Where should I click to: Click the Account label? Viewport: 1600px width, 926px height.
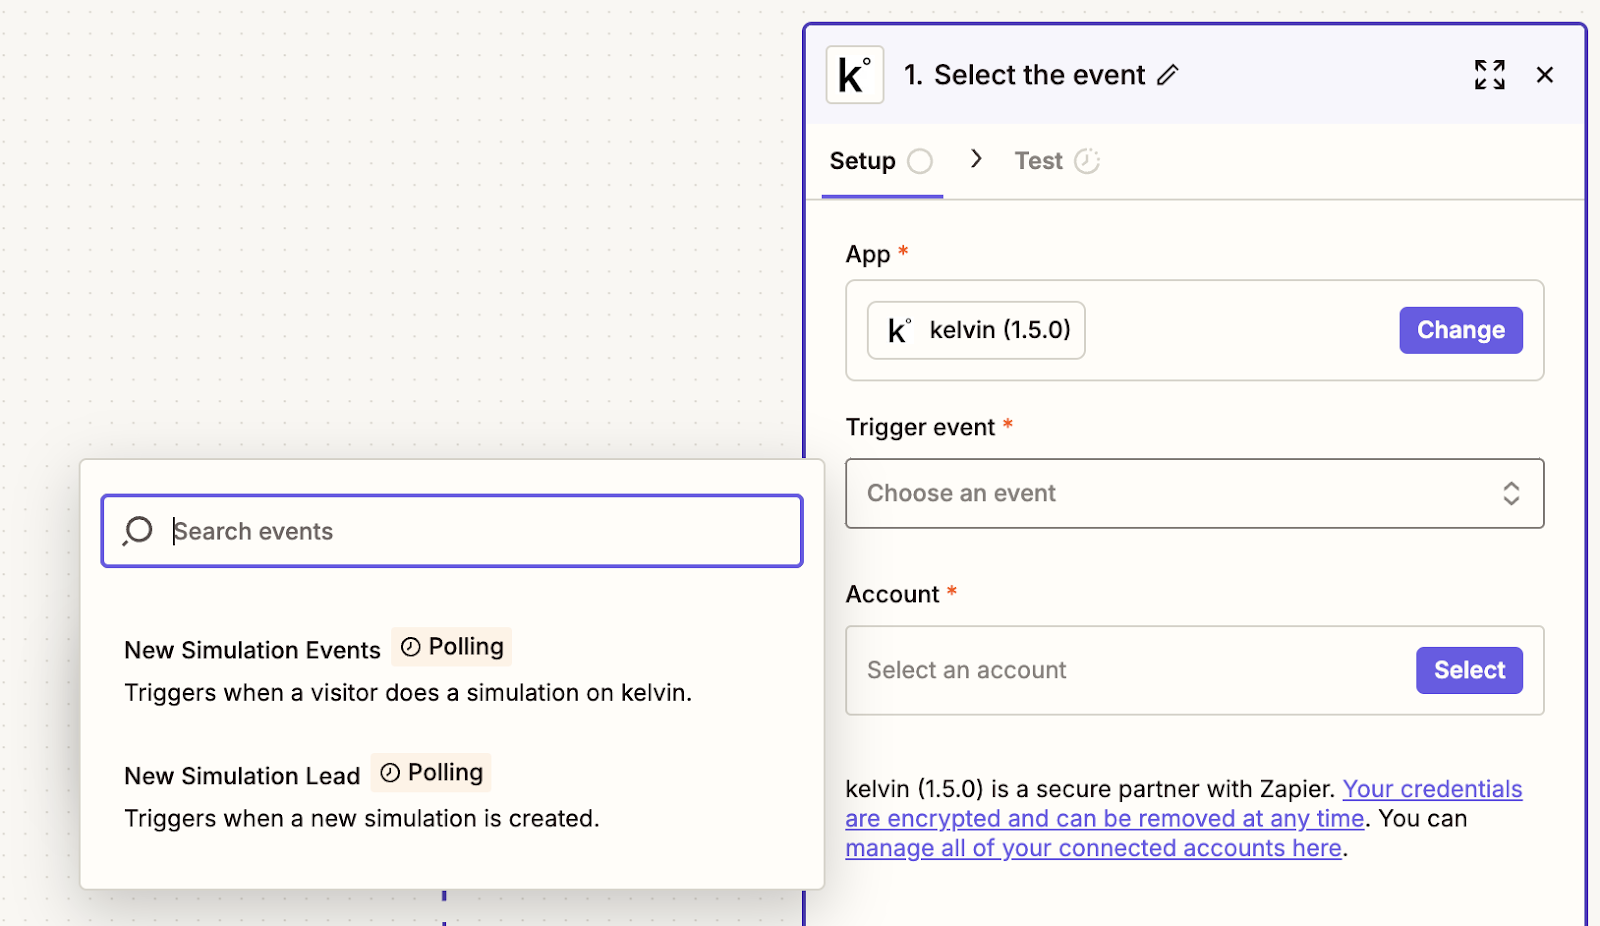coord(892,594)
